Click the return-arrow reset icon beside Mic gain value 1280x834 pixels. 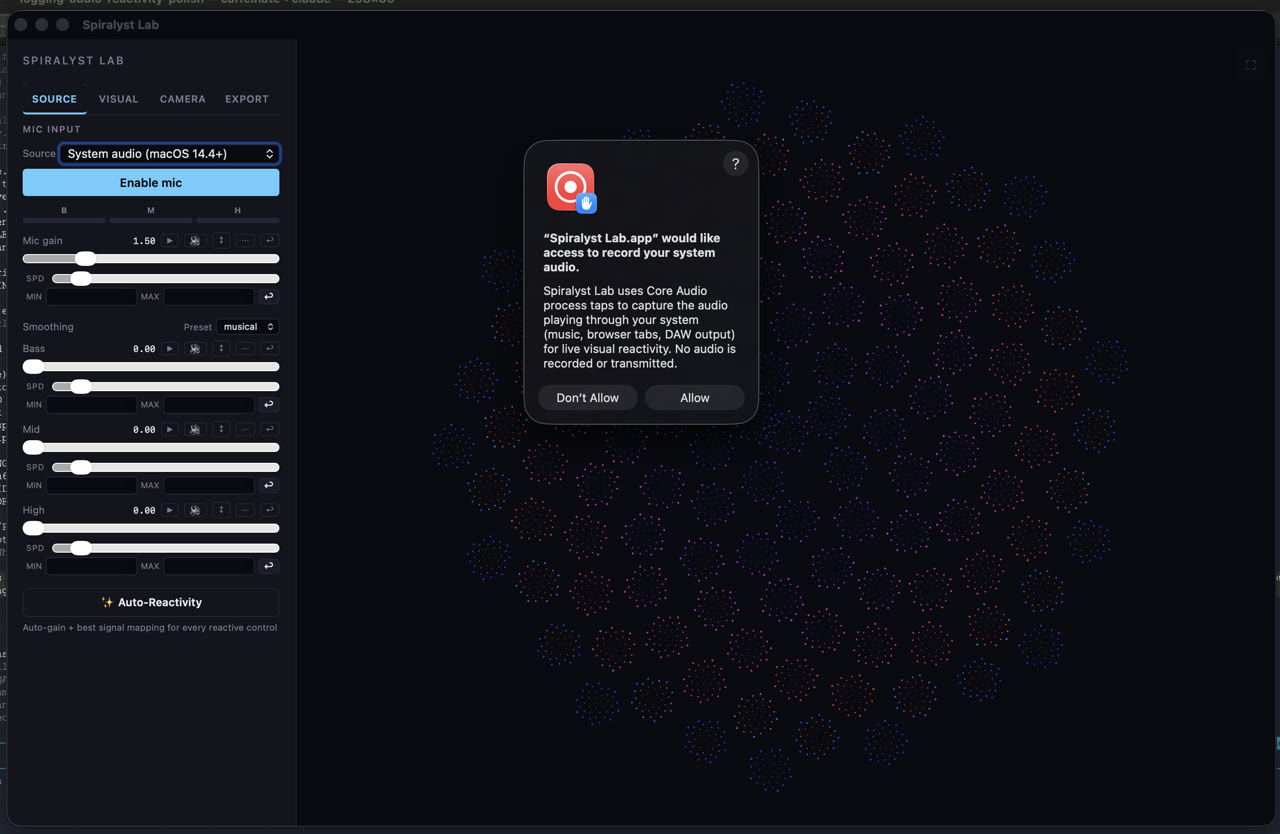[270, 241]
